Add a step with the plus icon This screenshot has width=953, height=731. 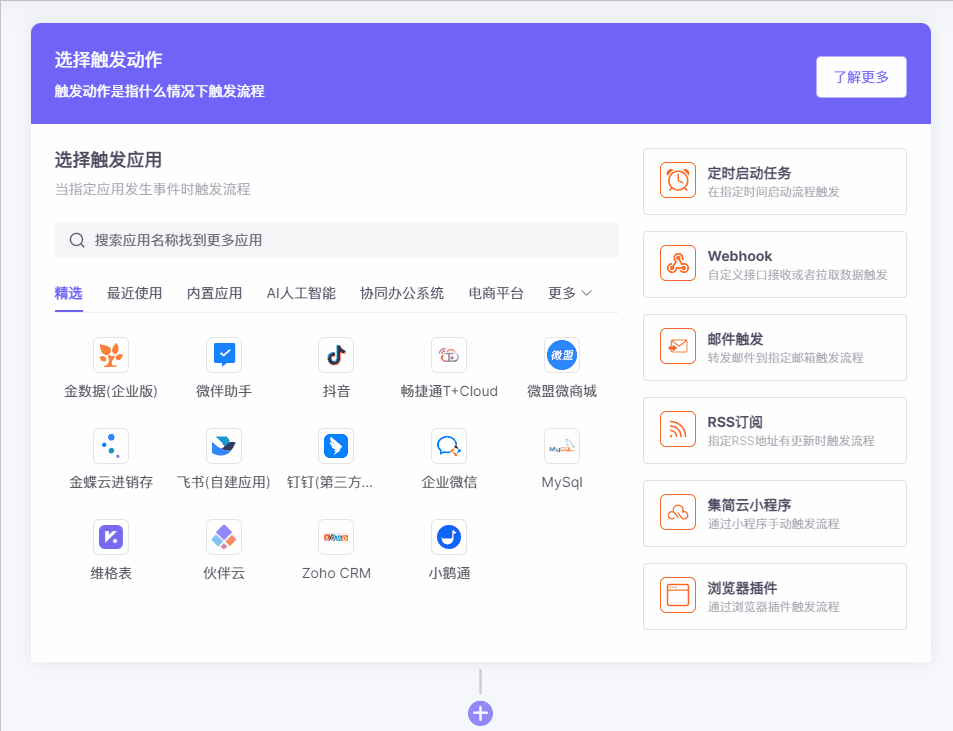coord(480,713)
